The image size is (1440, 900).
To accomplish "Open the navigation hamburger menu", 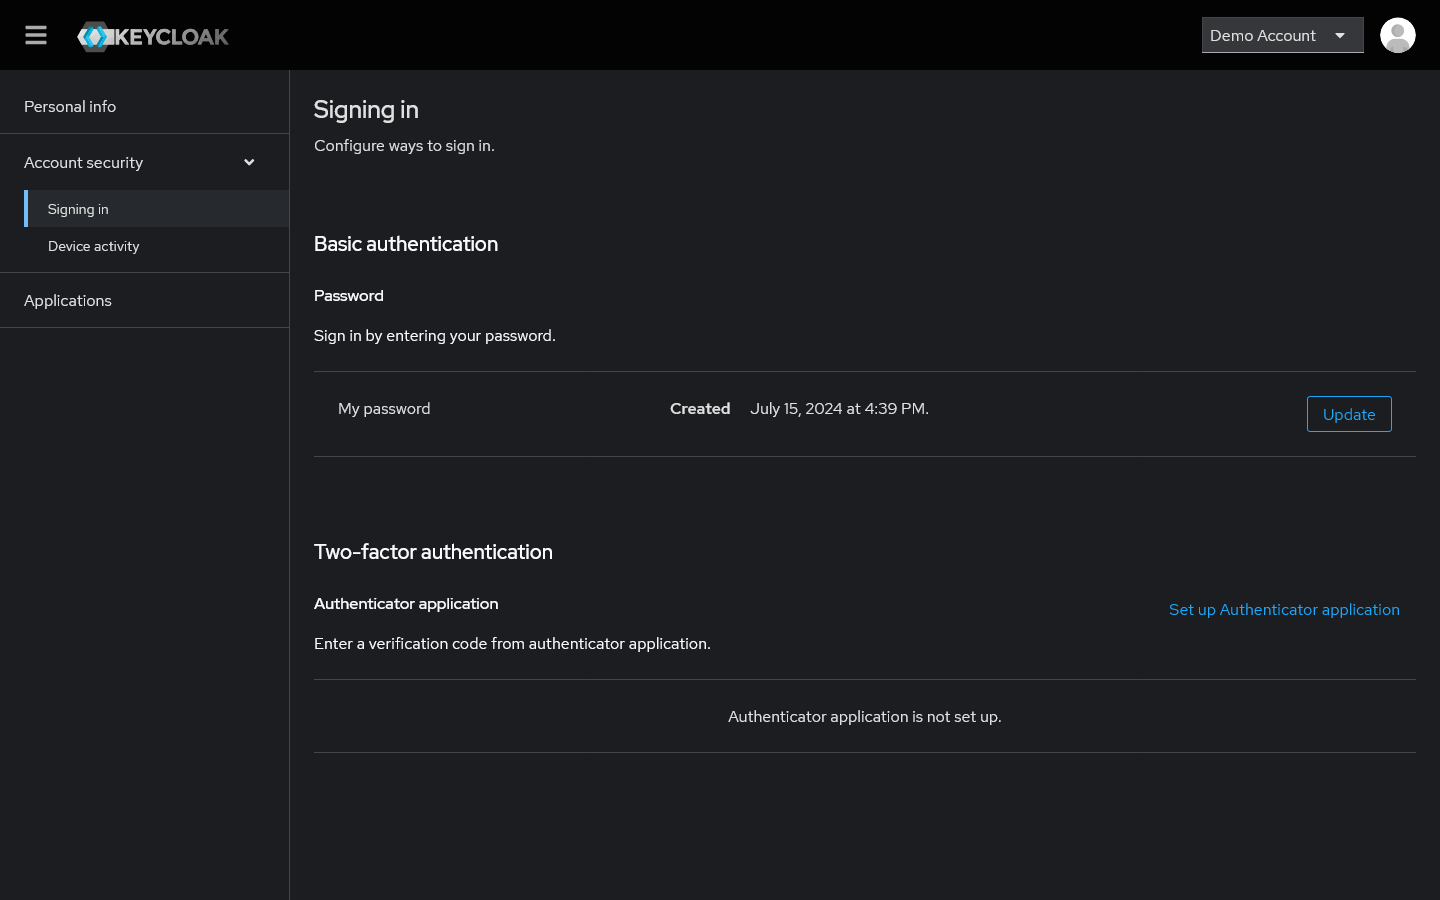I will tap(35, 34).
